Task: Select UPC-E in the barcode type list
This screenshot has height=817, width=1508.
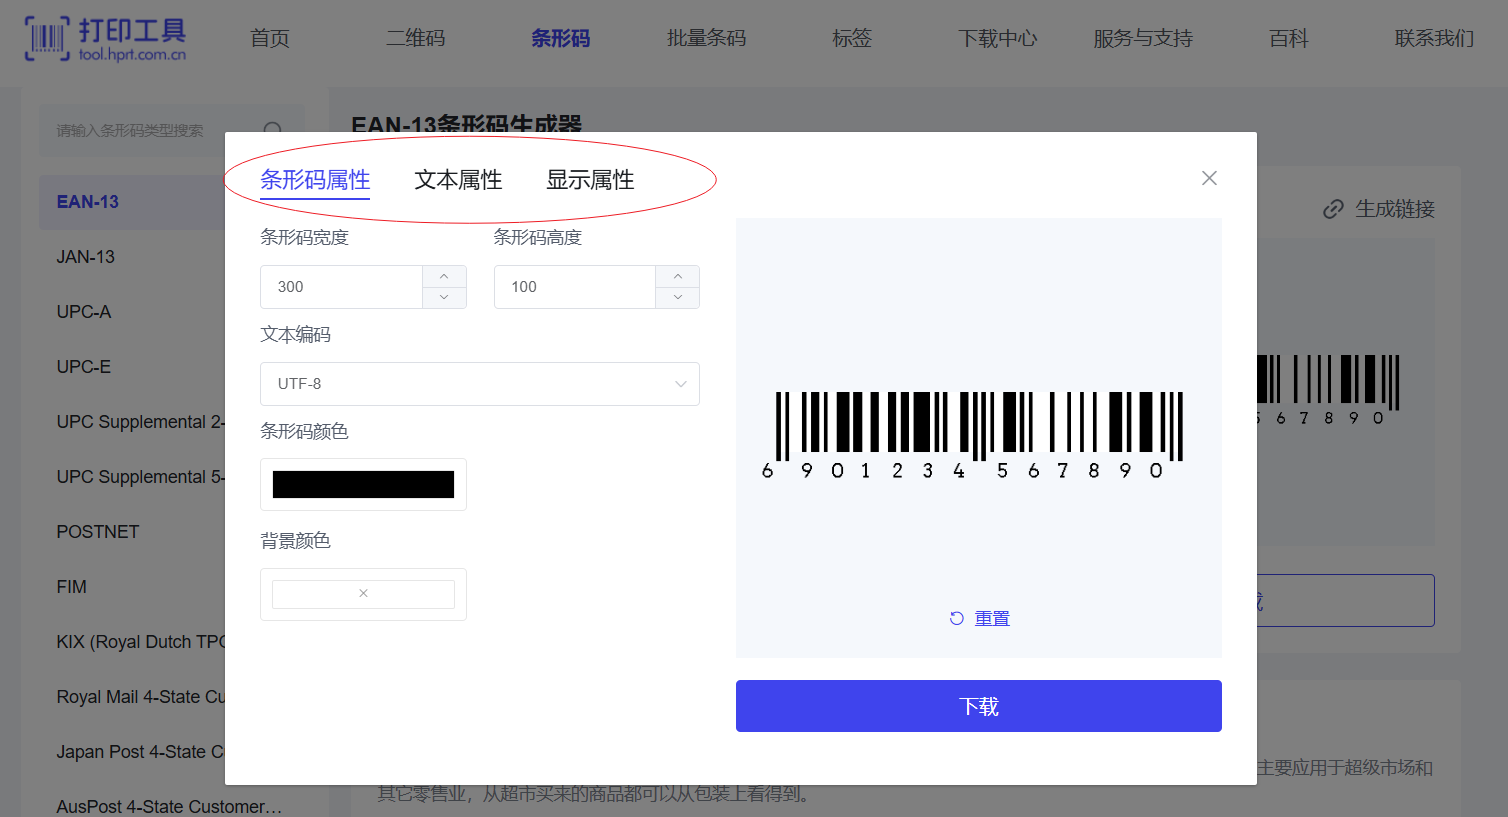Action: [84, 367]
